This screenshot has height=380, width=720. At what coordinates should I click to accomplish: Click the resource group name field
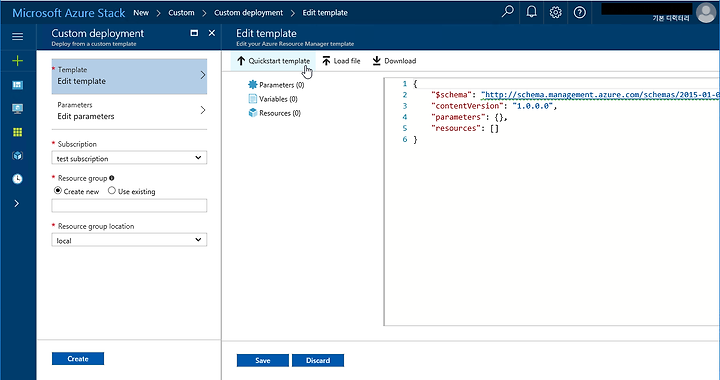pos(129,206)
